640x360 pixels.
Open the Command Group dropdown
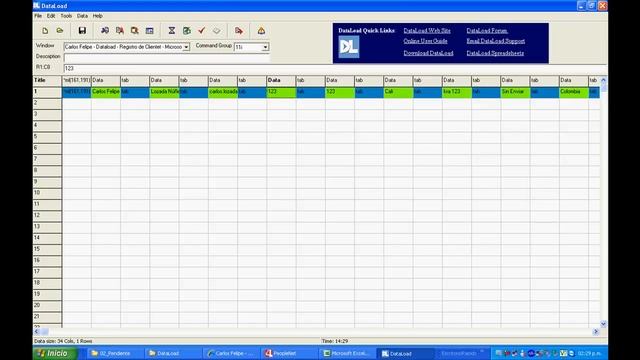265,47
